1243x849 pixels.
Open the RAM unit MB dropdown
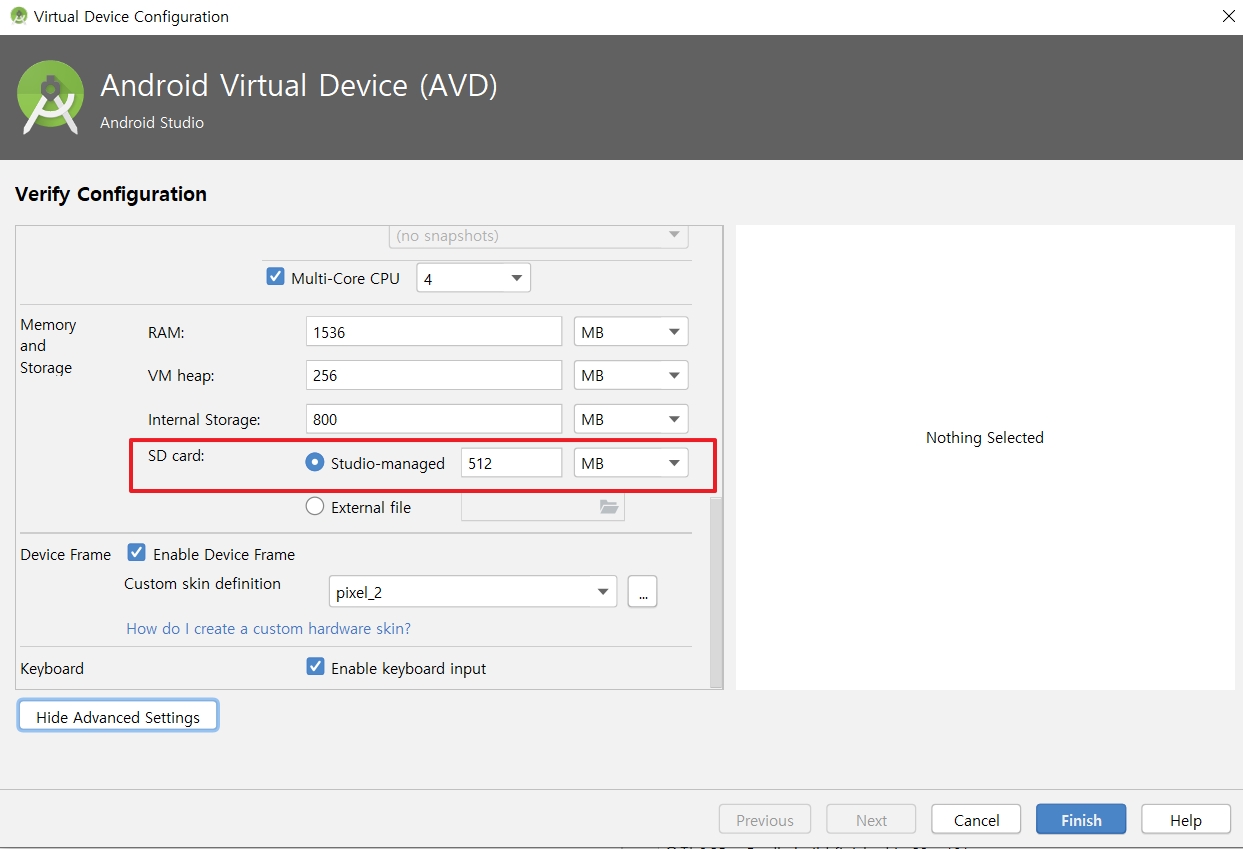[631, 332]
